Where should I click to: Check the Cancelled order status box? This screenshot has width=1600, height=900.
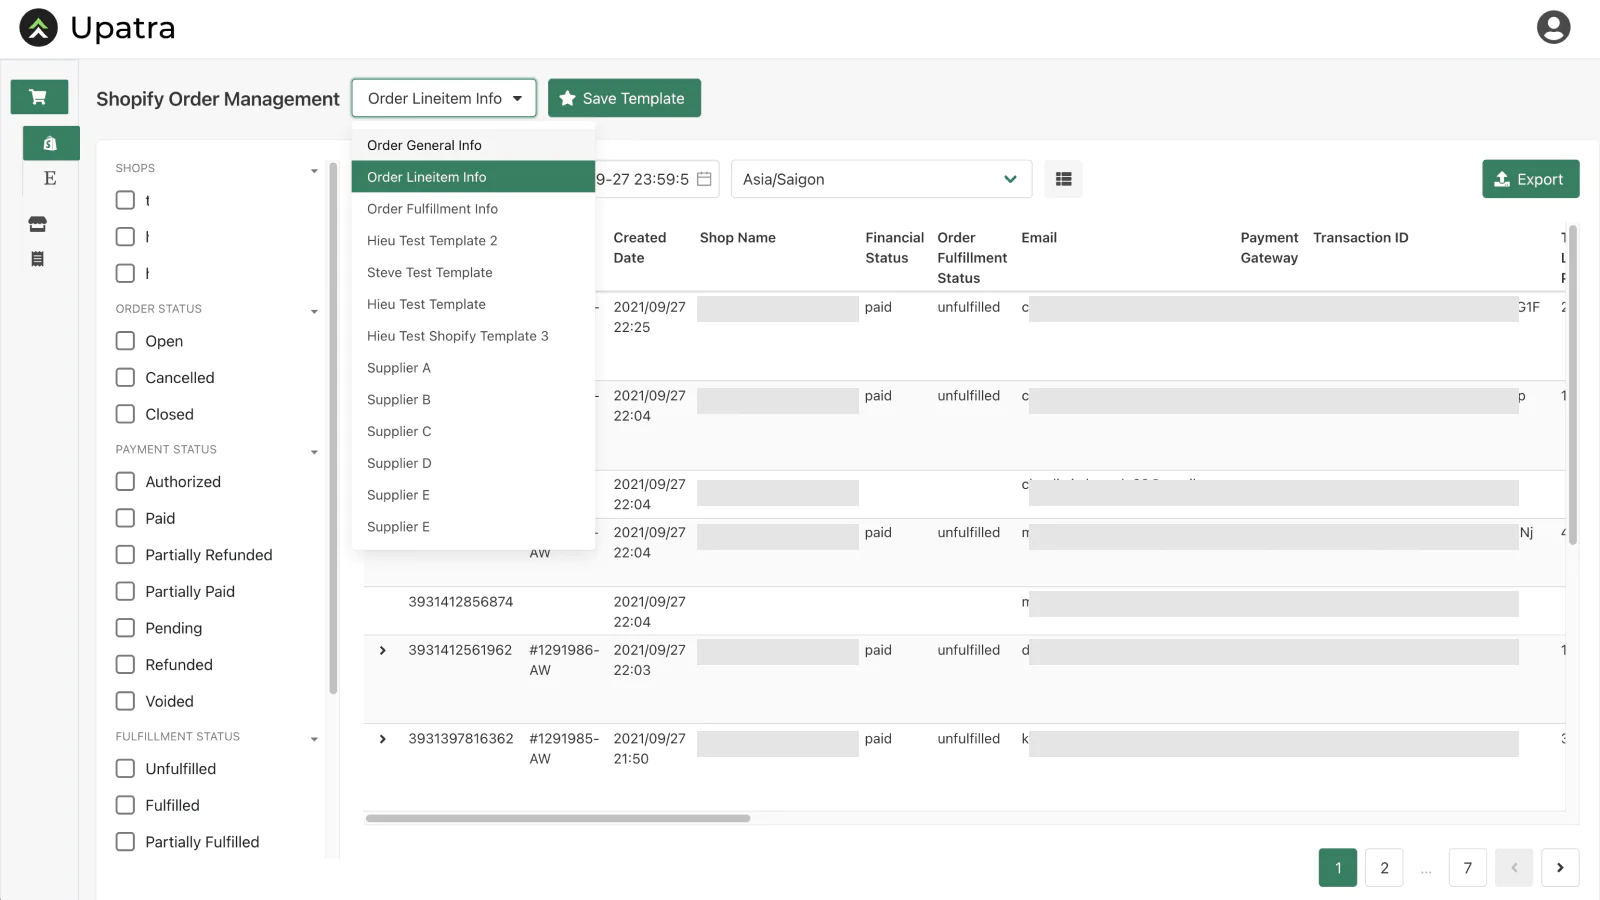click(x=125, y=378)
